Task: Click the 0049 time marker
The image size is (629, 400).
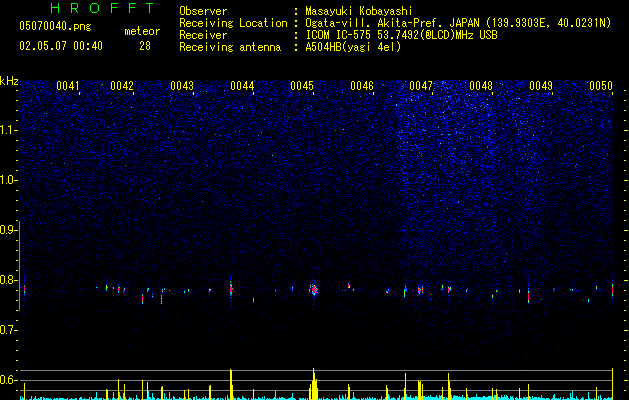Action: pyautogui.click(x=541, y=86)
